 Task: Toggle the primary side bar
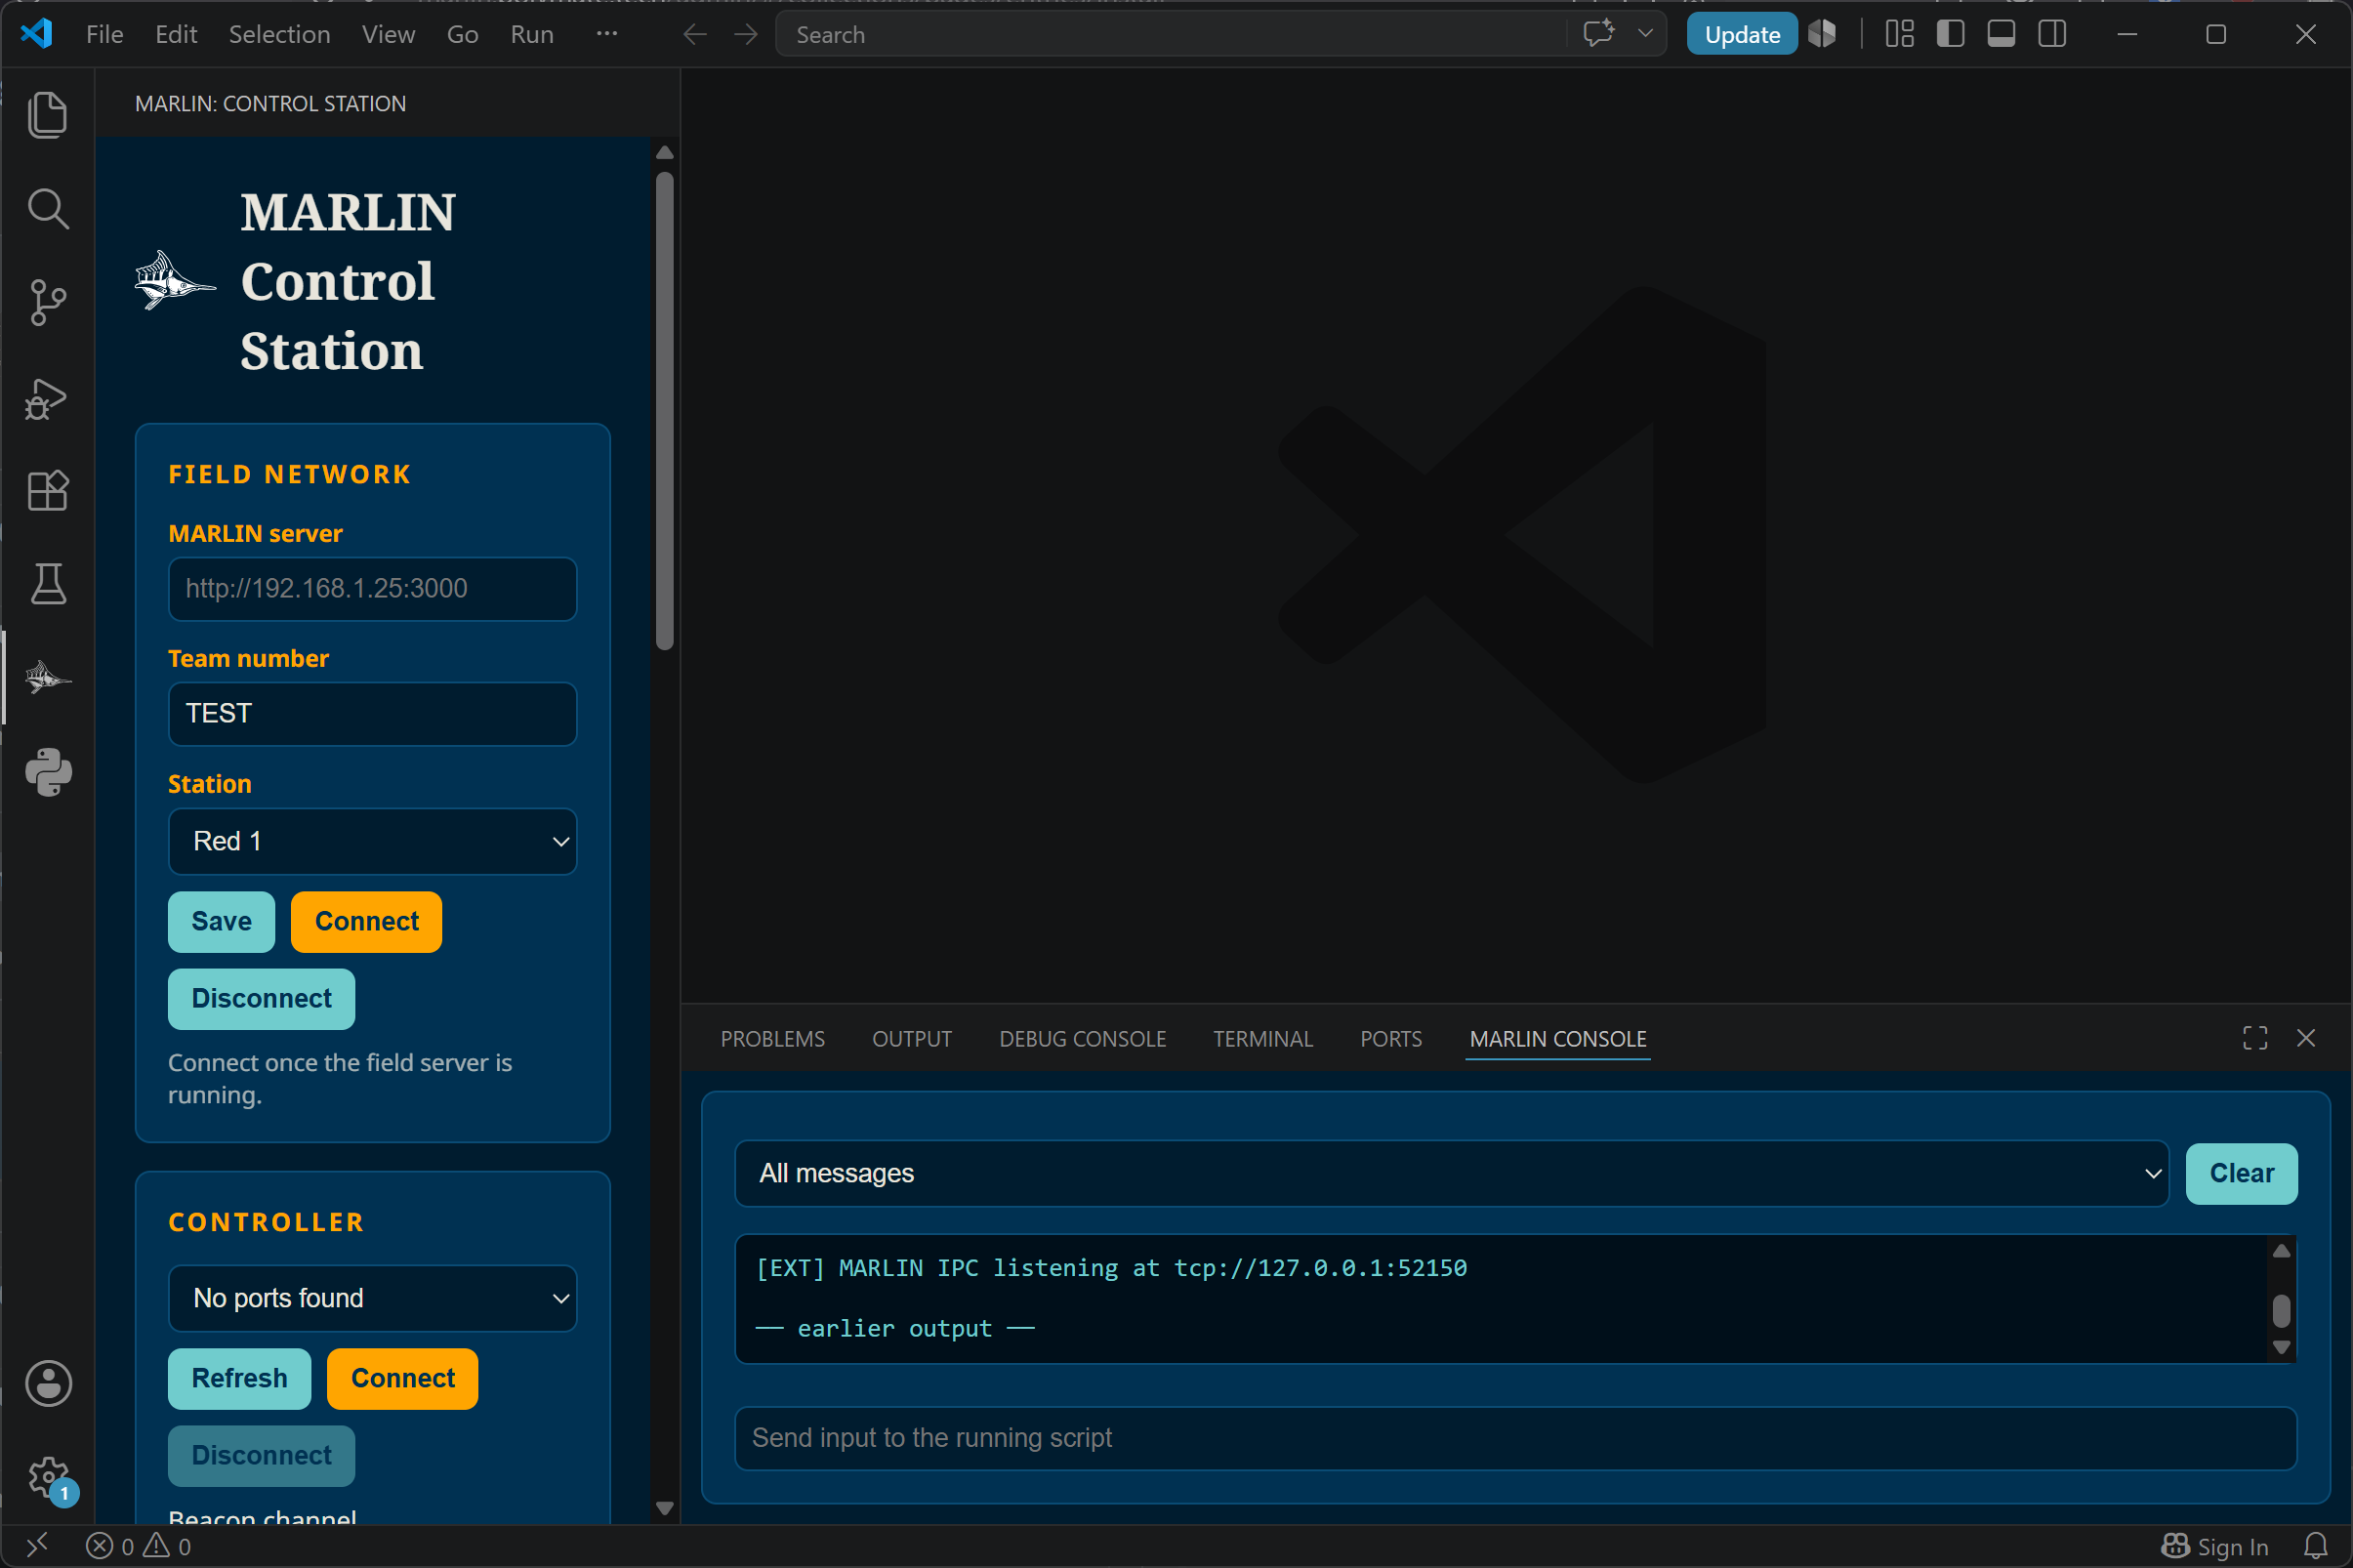[1950, 34]
